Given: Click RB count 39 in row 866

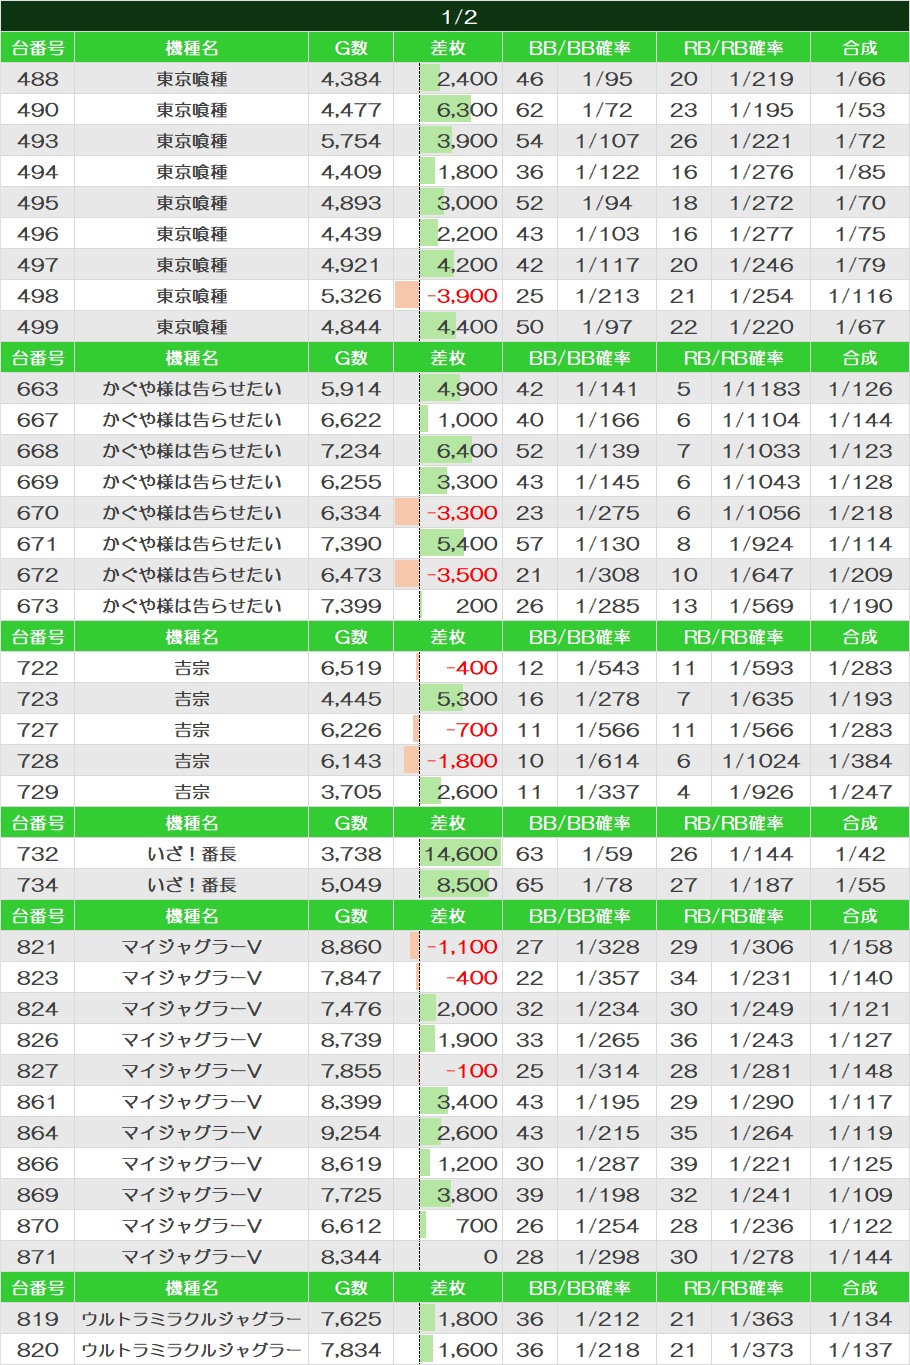Looking at the screenshot, I should coord(684,1164).
